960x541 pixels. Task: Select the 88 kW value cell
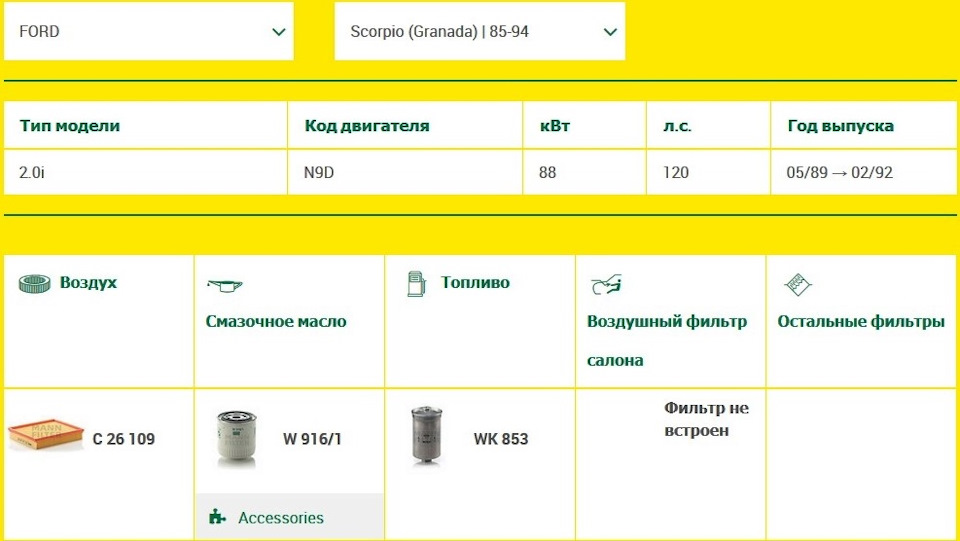pos(585,173)
